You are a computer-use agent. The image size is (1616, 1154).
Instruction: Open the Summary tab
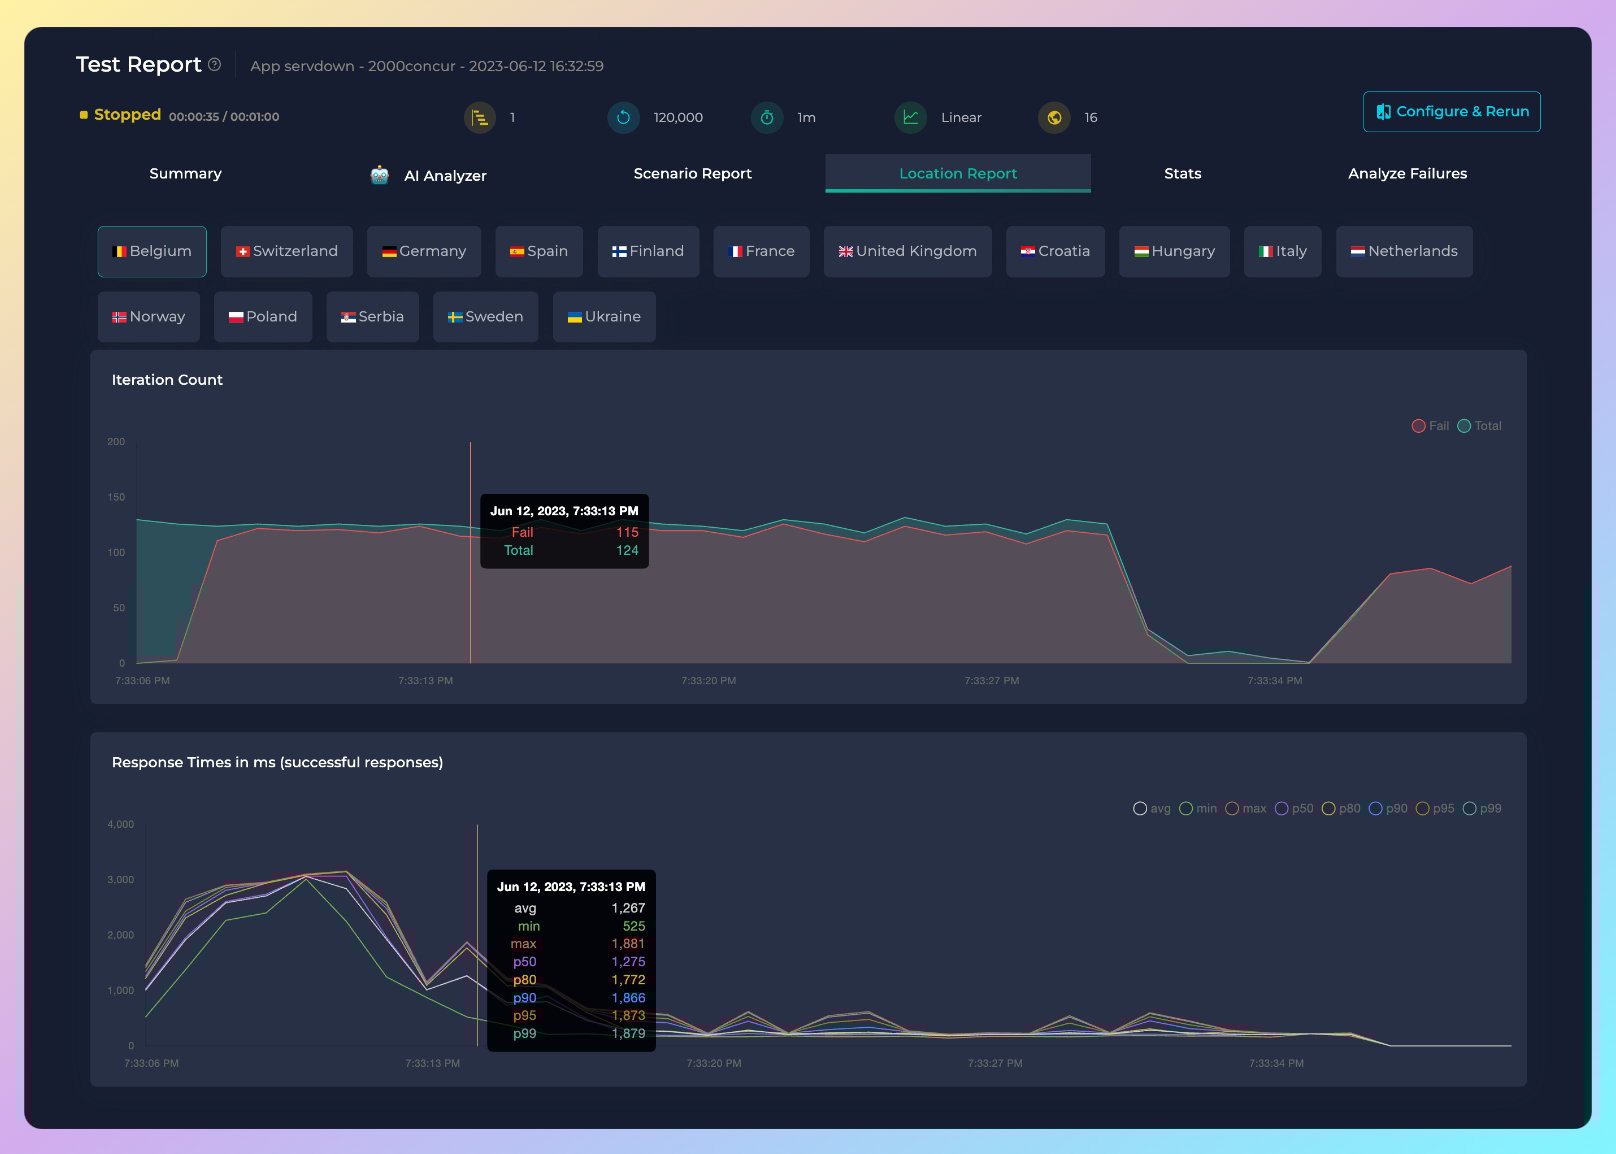(185, 173)
